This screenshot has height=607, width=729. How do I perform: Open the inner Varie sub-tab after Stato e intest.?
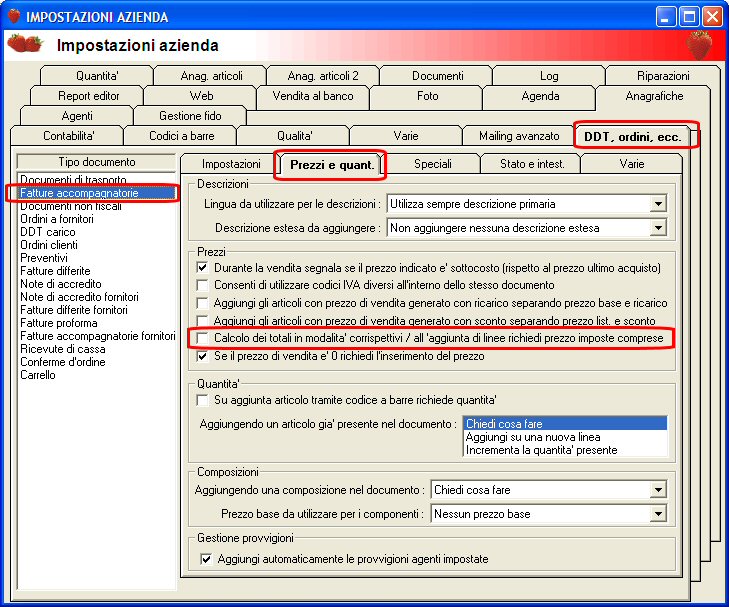tap(631, 164)
